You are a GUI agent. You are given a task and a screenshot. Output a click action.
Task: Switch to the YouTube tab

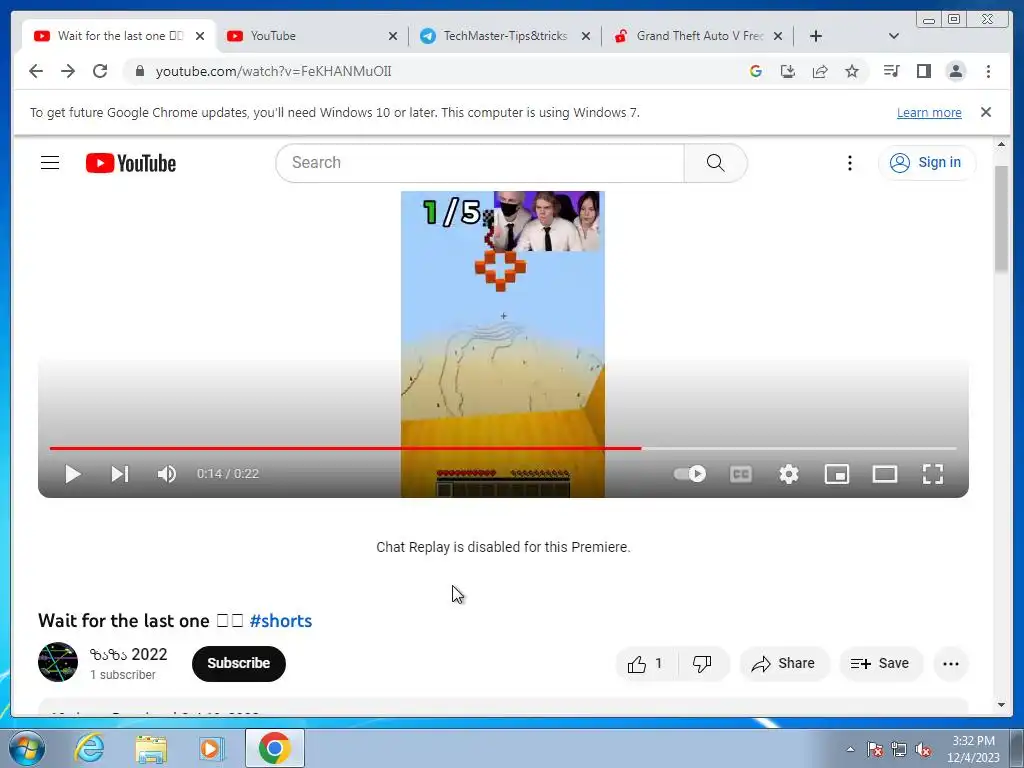312,36
